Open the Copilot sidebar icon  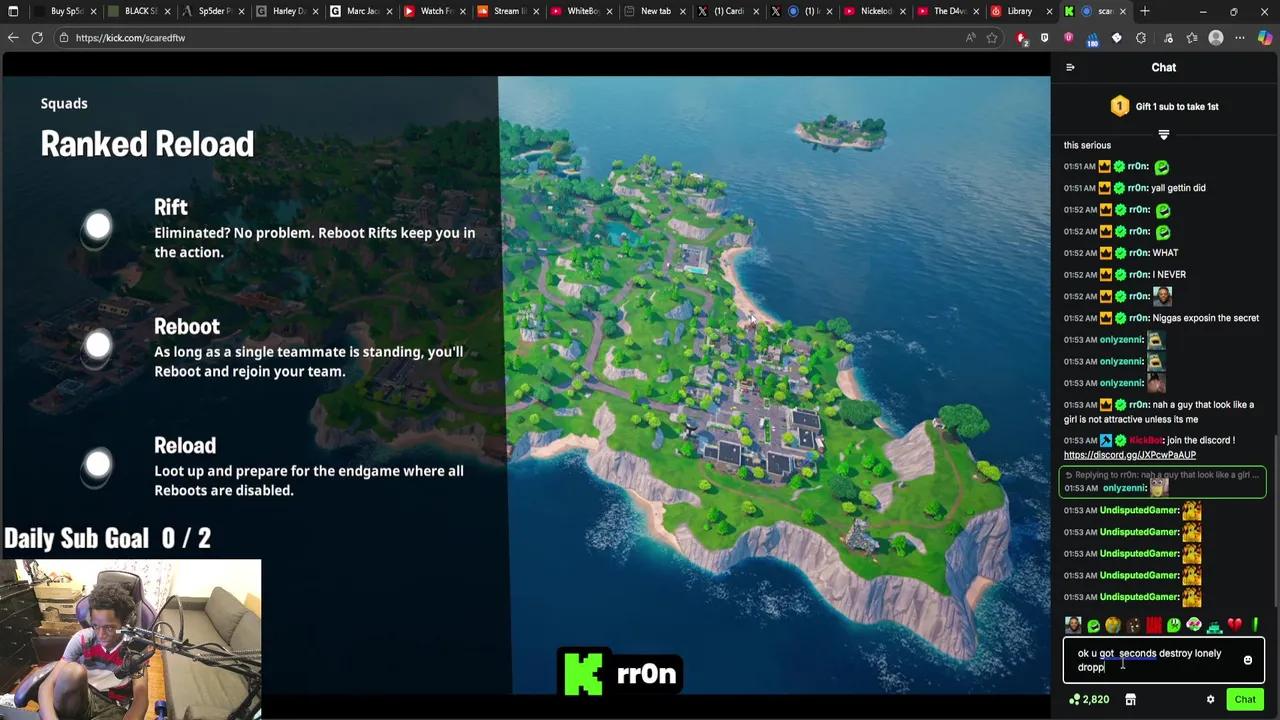pyautogui.click(x=1264, y=37)
